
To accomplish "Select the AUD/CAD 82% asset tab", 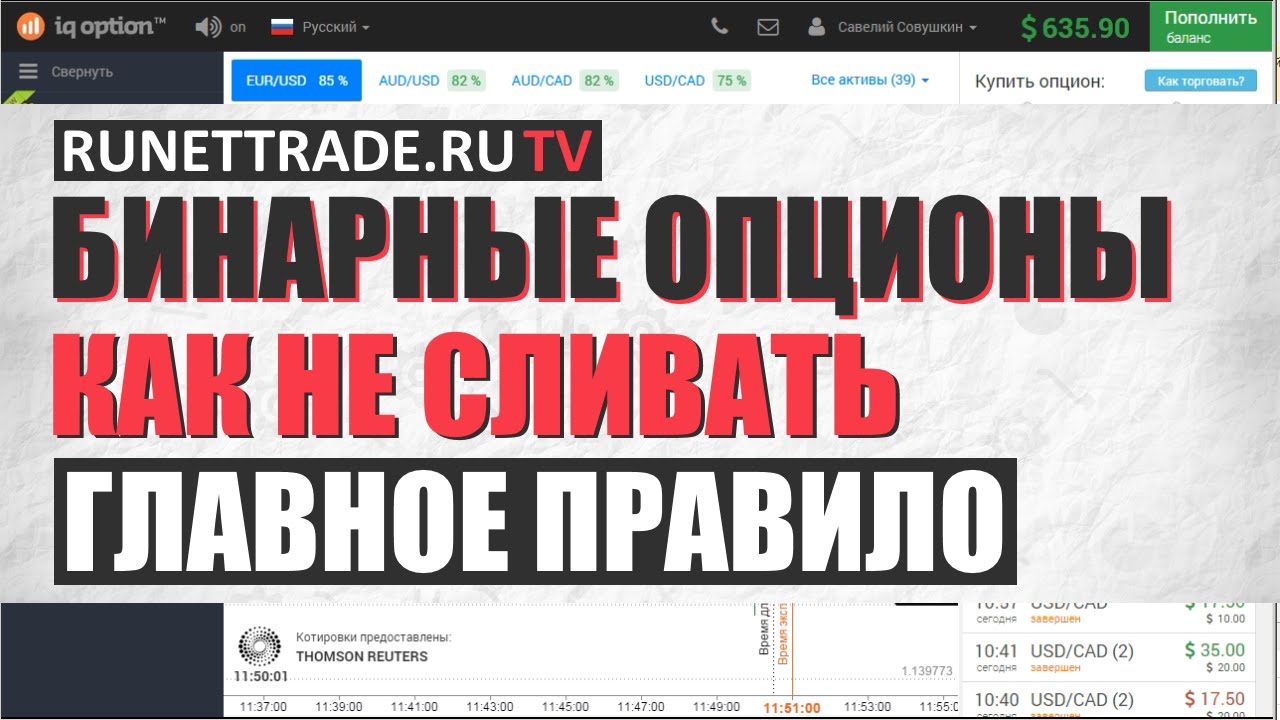I will pyautogui.click(x=565, y=80).
